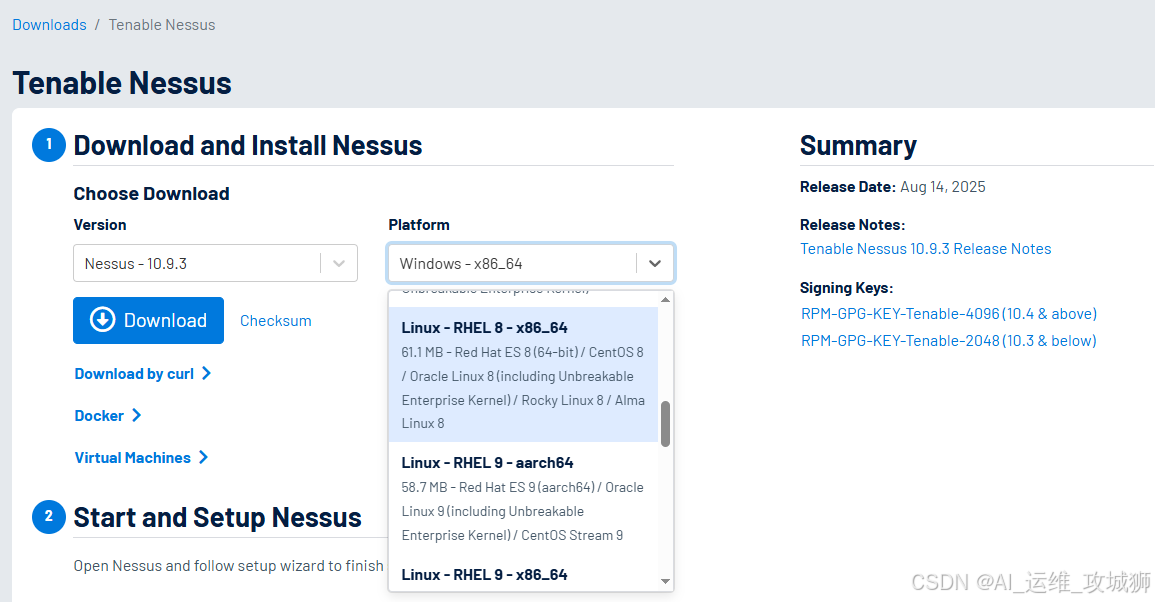Viewport: 1155px width, 602px height.
Task: Click the Platform dropdown chevron arrow
Action: [x=654, y=263]
